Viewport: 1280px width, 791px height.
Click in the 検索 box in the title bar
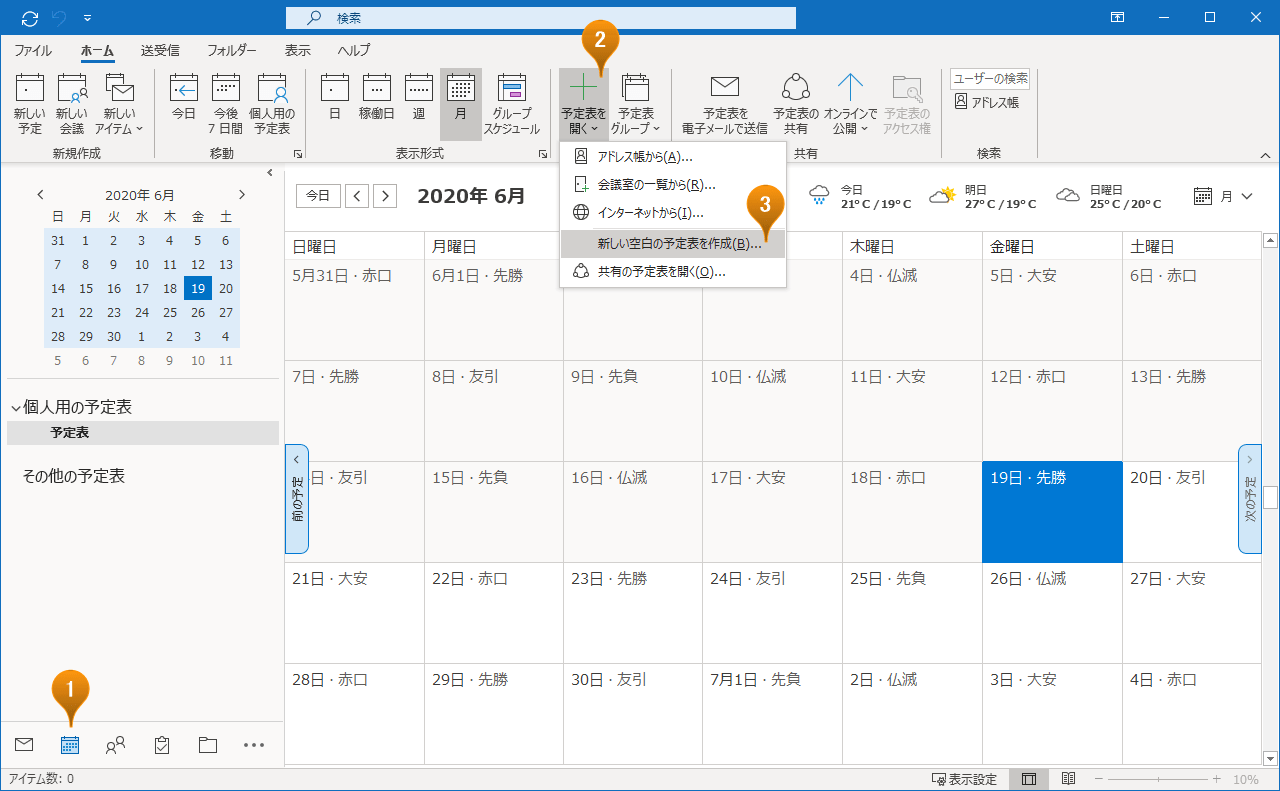[541, 18]
